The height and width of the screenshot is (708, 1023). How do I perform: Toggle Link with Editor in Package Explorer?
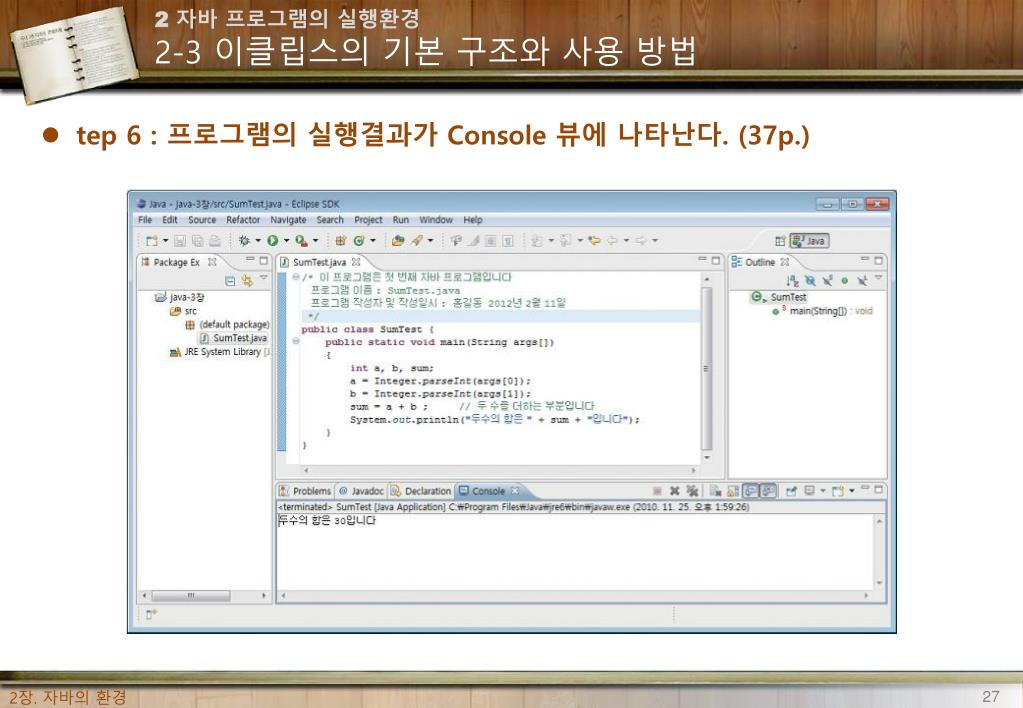click(247, 281)
